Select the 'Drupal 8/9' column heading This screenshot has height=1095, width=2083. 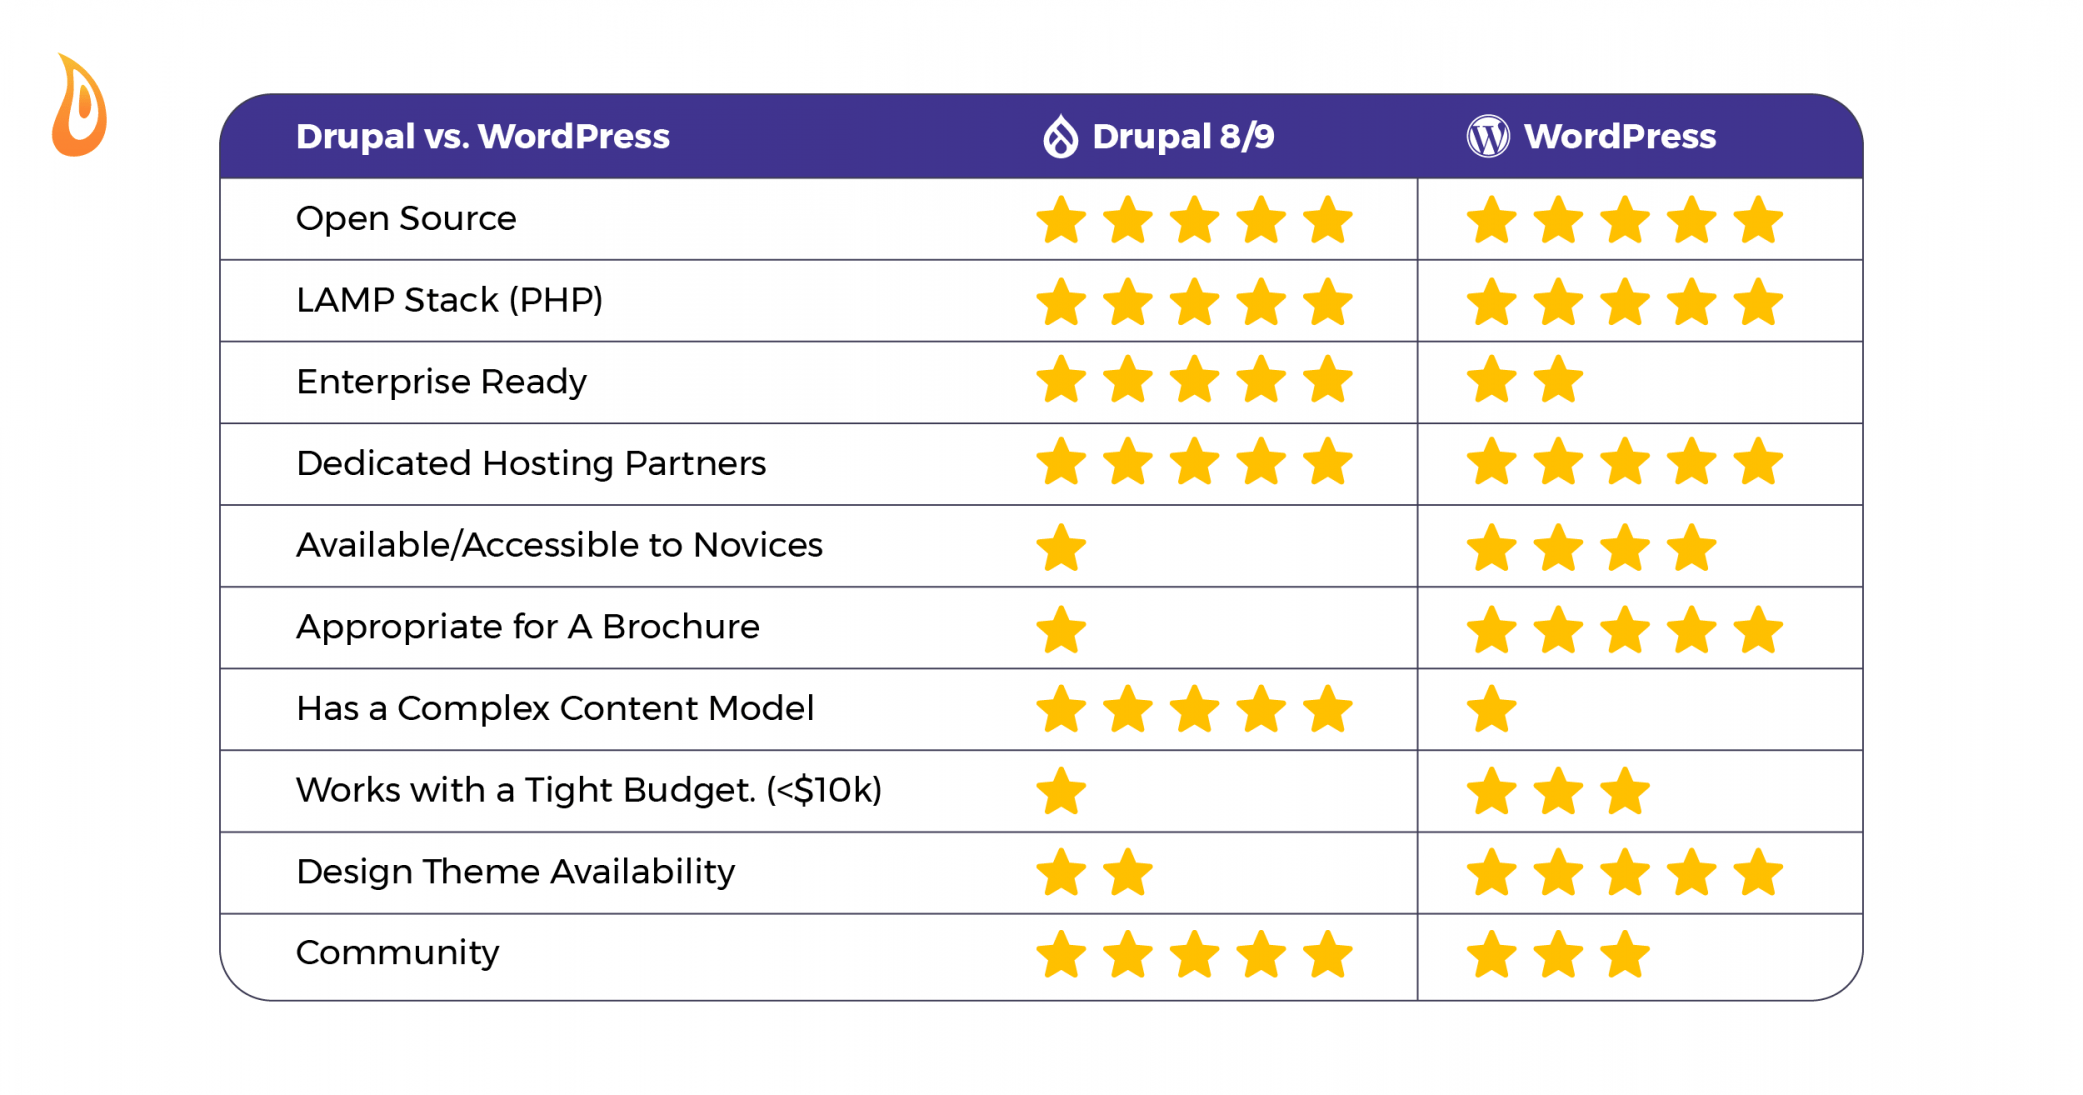[1183, 136]
